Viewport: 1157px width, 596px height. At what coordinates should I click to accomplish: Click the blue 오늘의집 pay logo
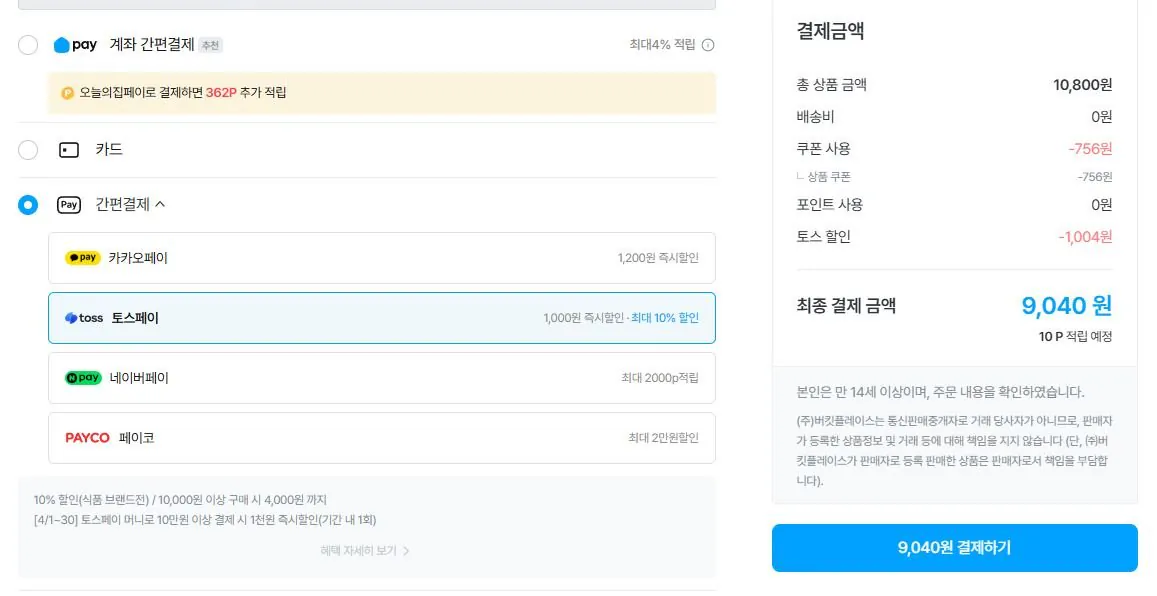(x=75, y=45)
